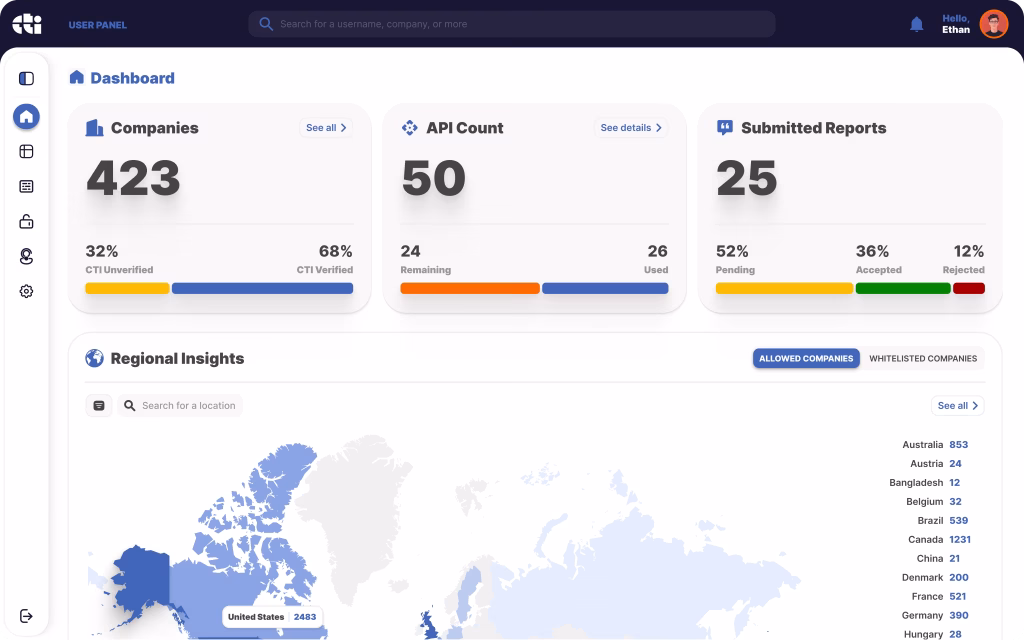Click the 50 API count number

434,178
